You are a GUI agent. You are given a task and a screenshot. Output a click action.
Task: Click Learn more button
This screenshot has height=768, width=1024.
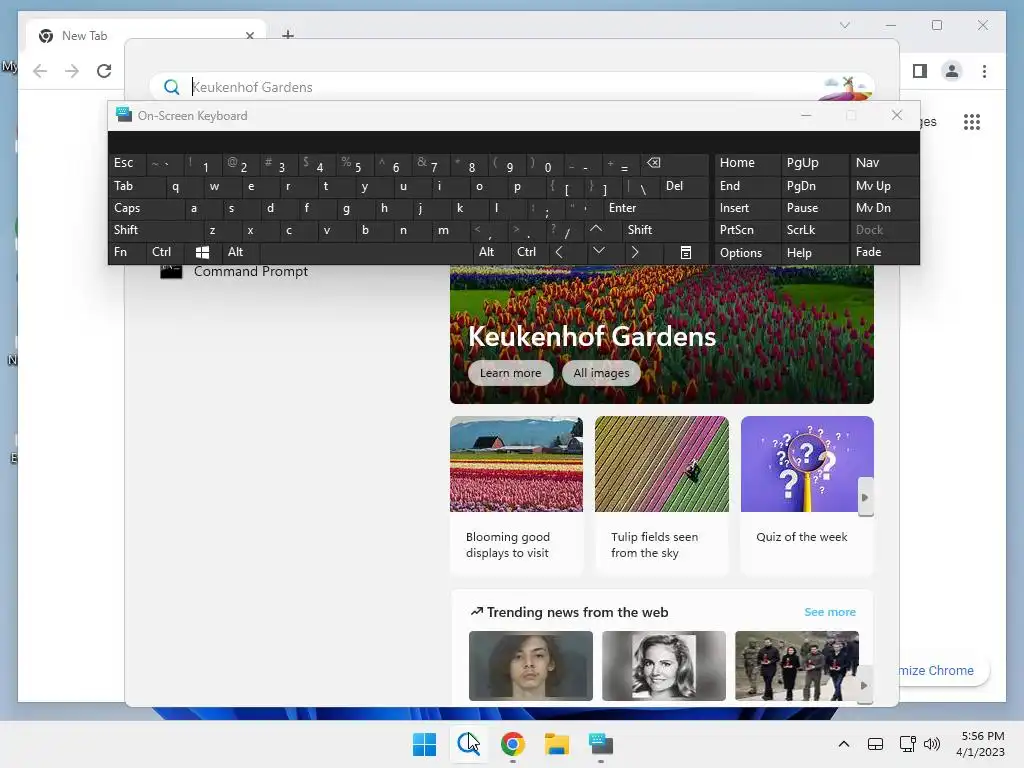click(511, 373)
